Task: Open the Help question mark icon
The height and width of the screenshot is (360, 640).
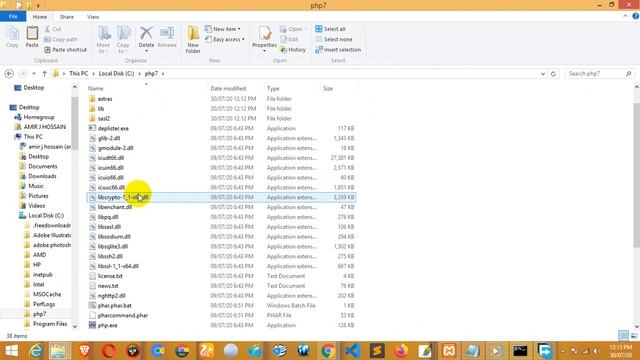Action: point(636,16)
